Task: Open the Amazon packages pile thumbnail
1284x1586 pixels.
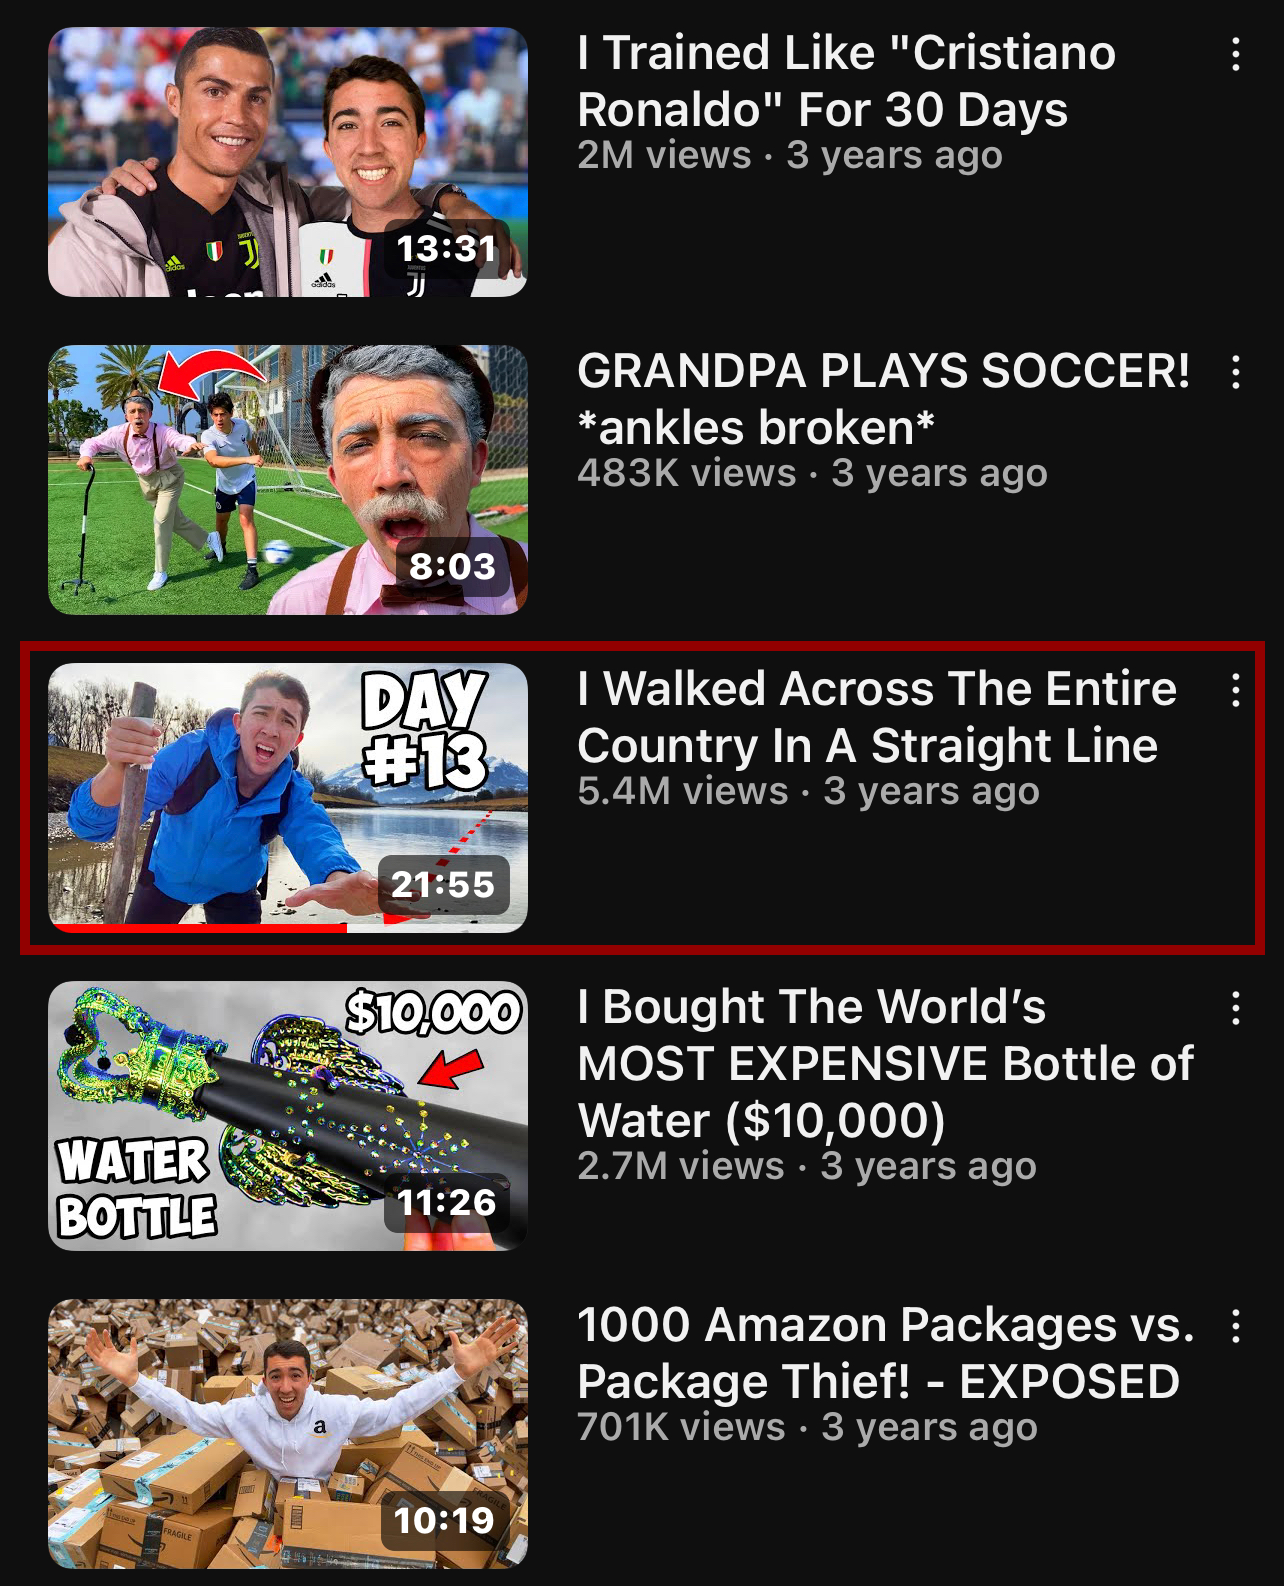Action: click(x=288, y=1434)
